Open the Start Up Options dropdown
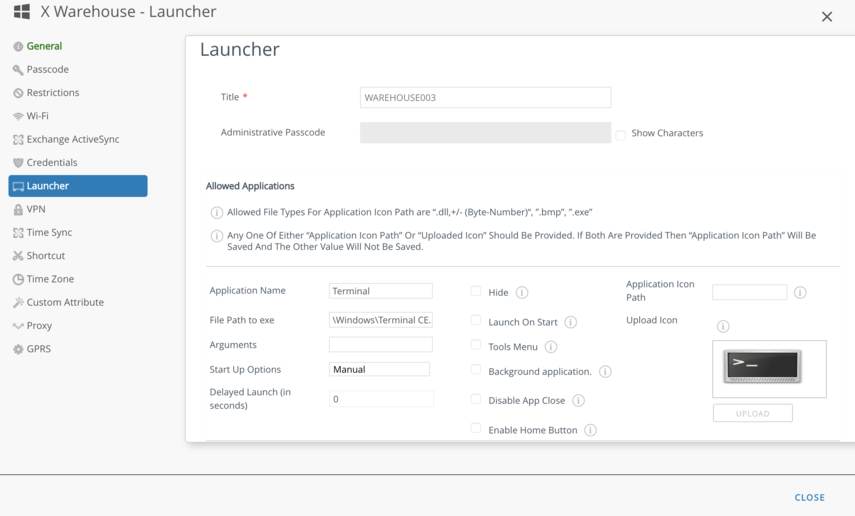Image resolution: width=855 pixels, height=516 pixels. tap(379, 369)
